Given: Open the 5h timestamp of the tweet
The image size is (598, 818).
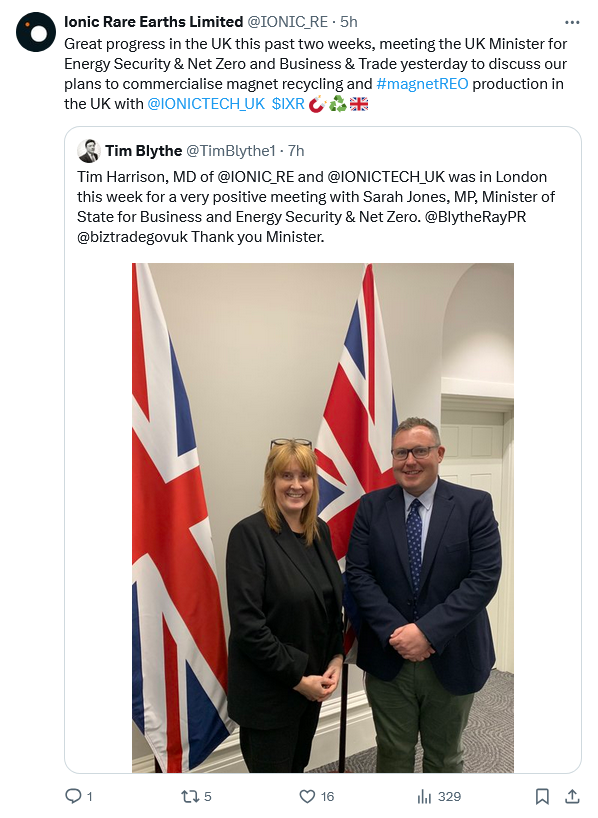Looking at the screenshot, I should [x=349, y=22].
